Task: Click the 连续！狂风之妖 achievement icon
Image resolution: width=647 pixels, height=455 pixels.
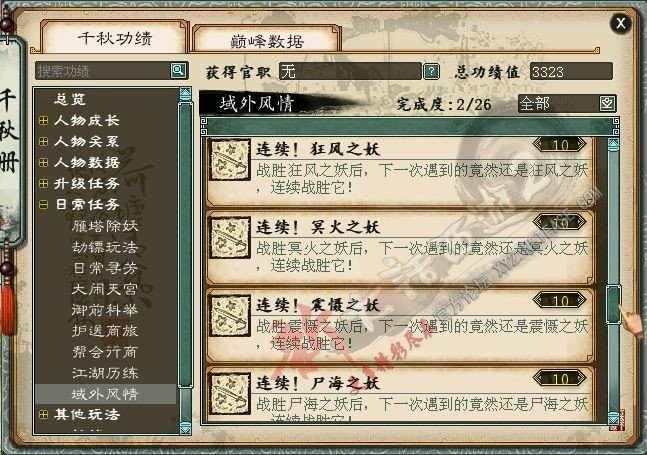Action: [x=230, y=160]
